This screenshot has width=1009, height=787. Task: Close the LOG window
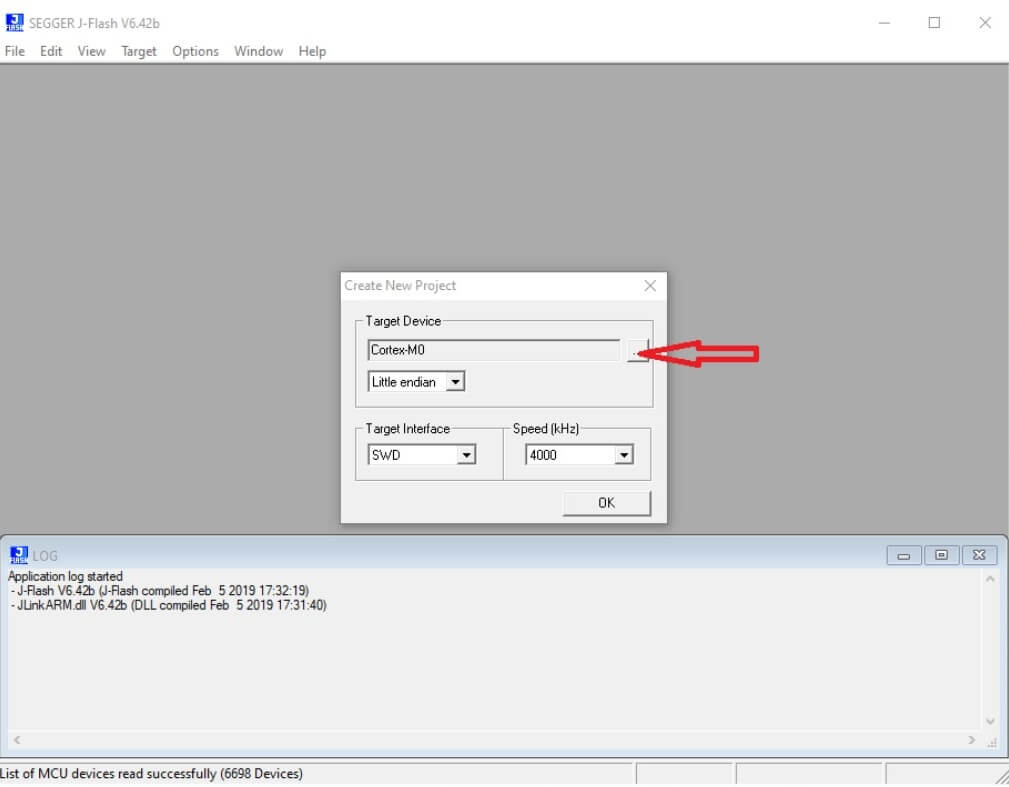[979, 555]
